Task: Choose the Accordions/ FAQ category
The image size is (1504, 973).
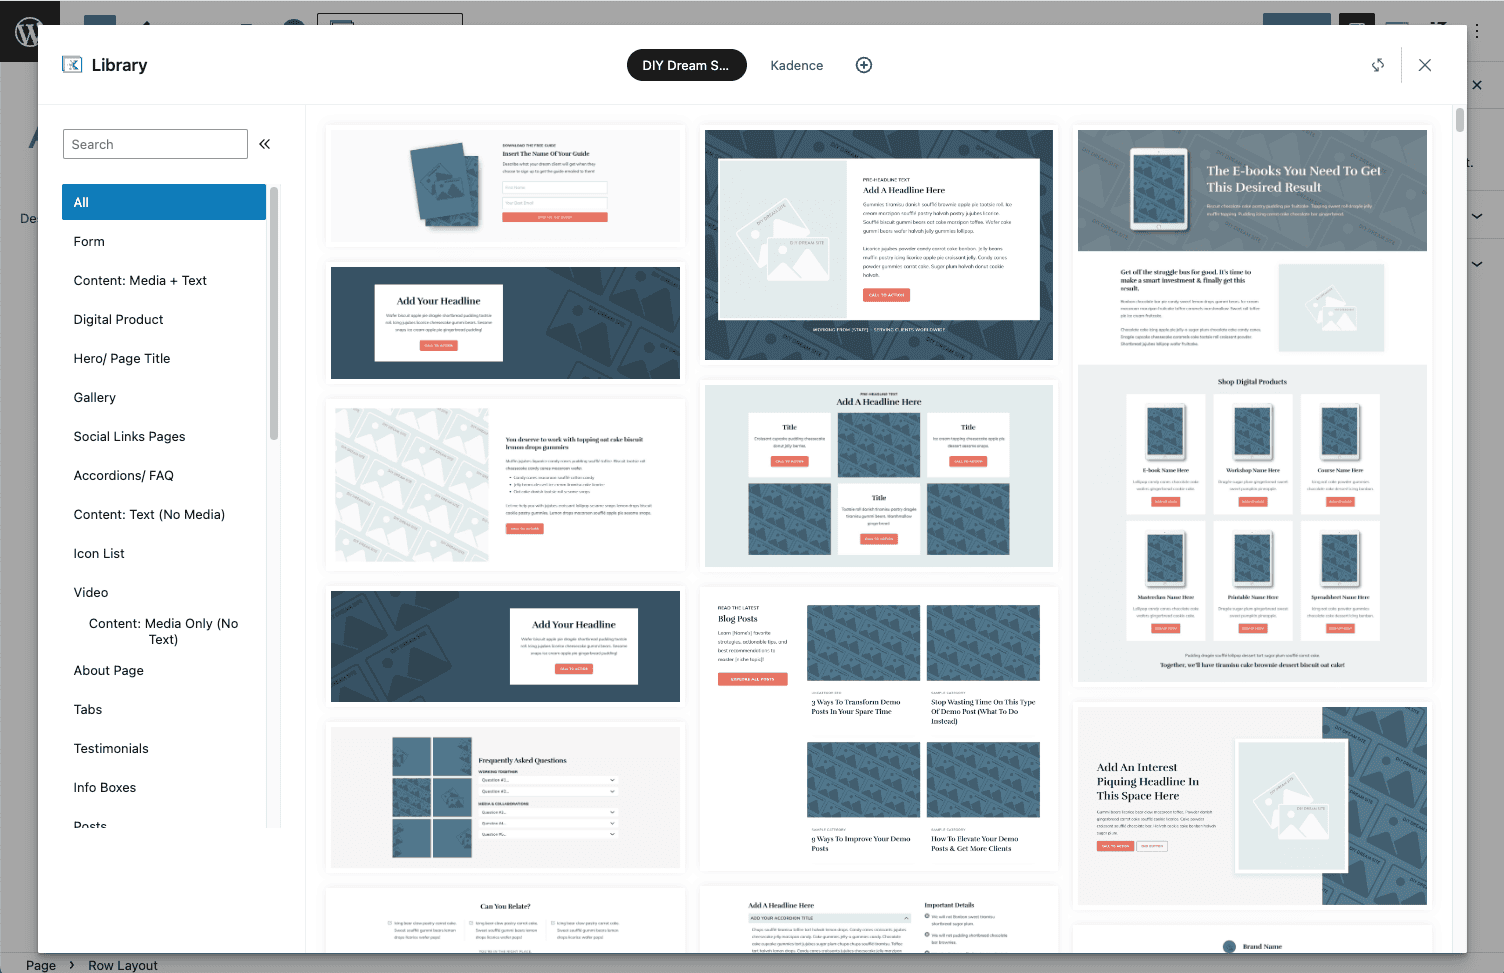Action: pos(124,475)
